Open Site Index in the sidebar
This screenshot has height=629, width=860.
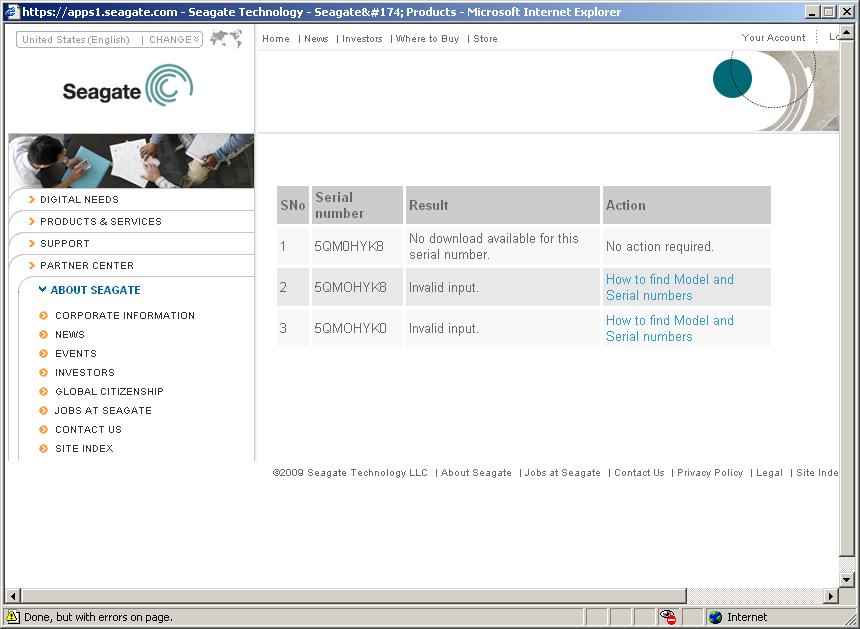coord(84,449)
